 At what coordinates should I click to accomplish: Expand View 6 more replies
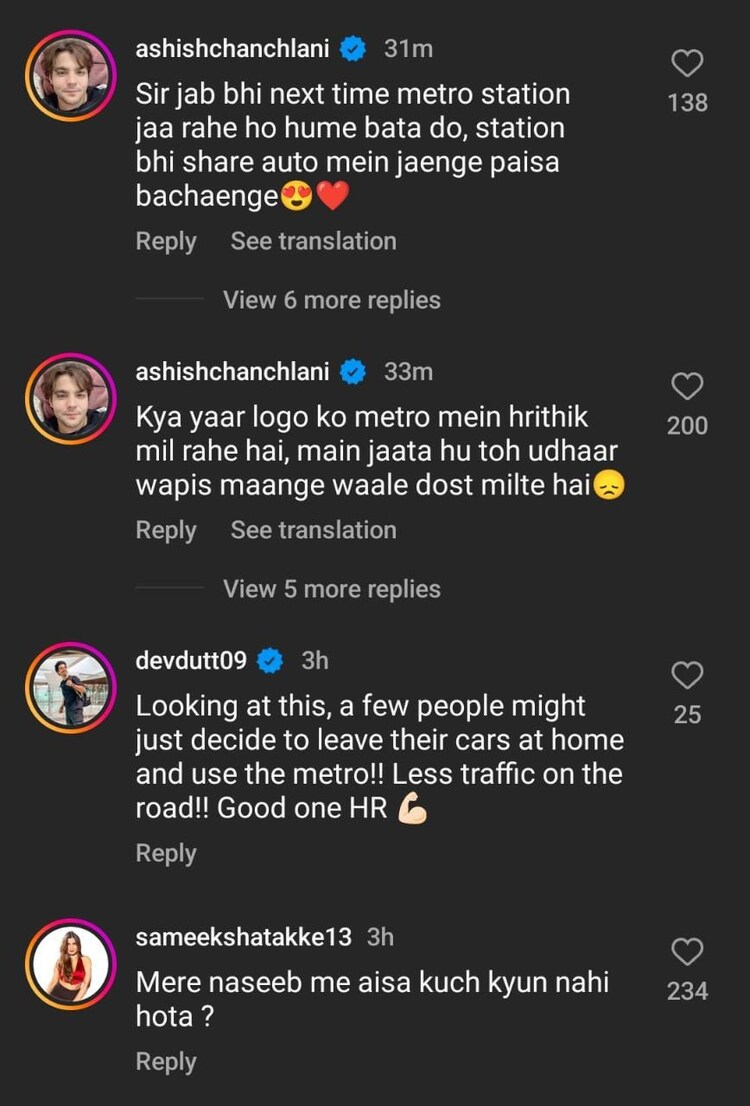pyautogui.click(x=331, y=300)
